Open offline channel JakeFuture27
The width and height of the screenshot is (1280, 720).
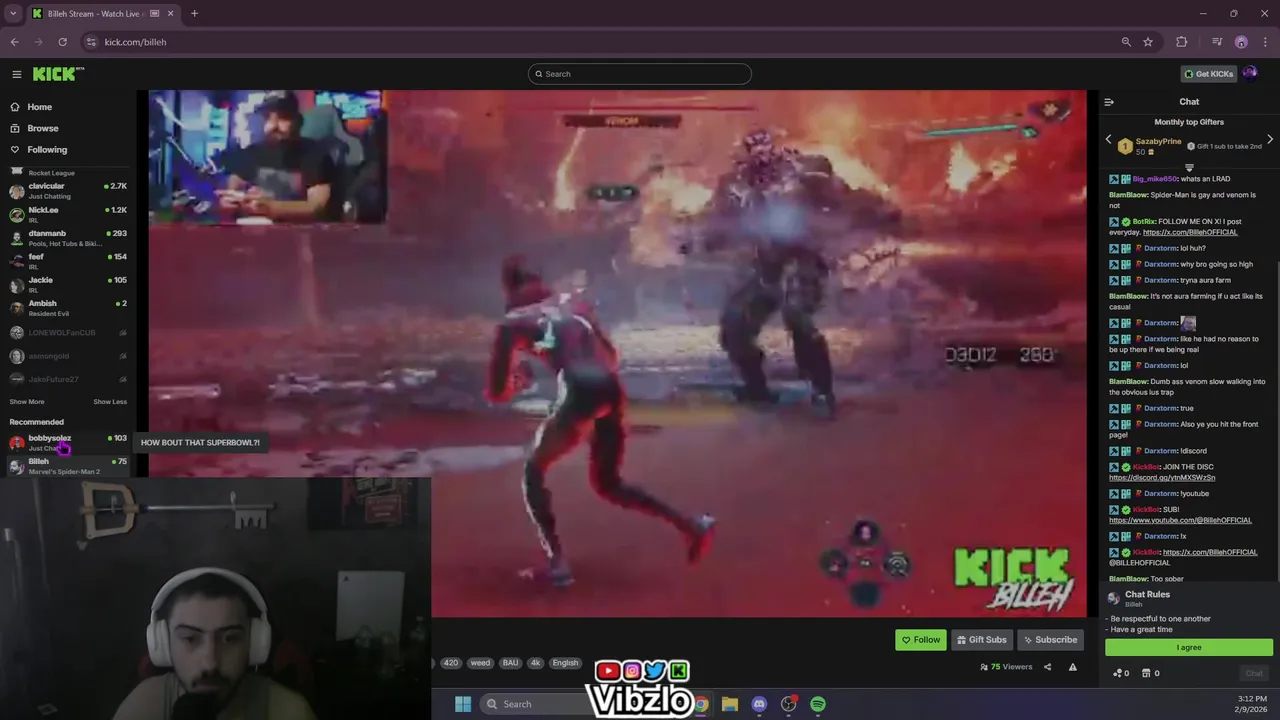point(68,379)
